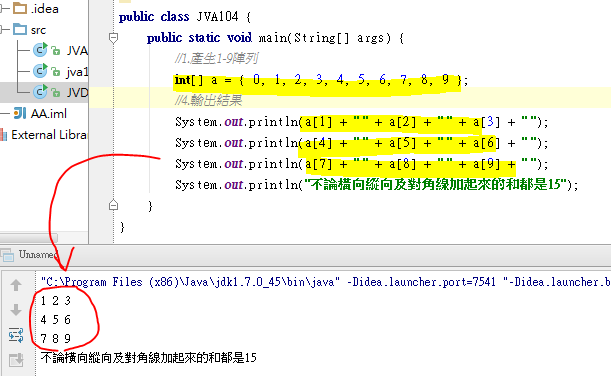Click the int[] a array declaration line

321,80
